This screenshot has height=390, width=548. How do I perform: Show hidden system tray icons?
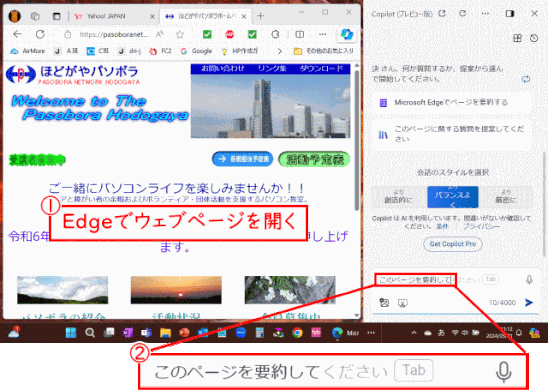[x=414, y=333]
